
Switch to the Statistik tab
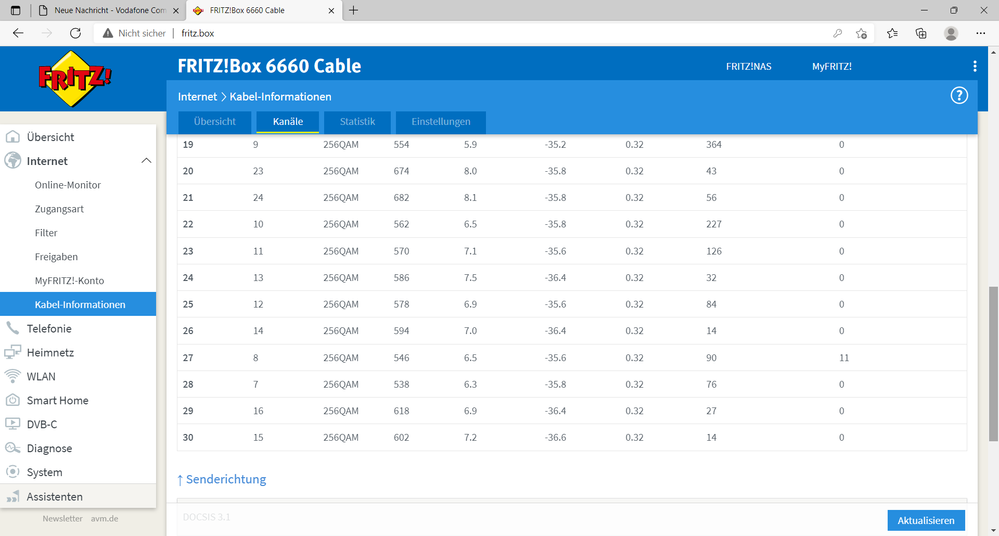[357, 122]
